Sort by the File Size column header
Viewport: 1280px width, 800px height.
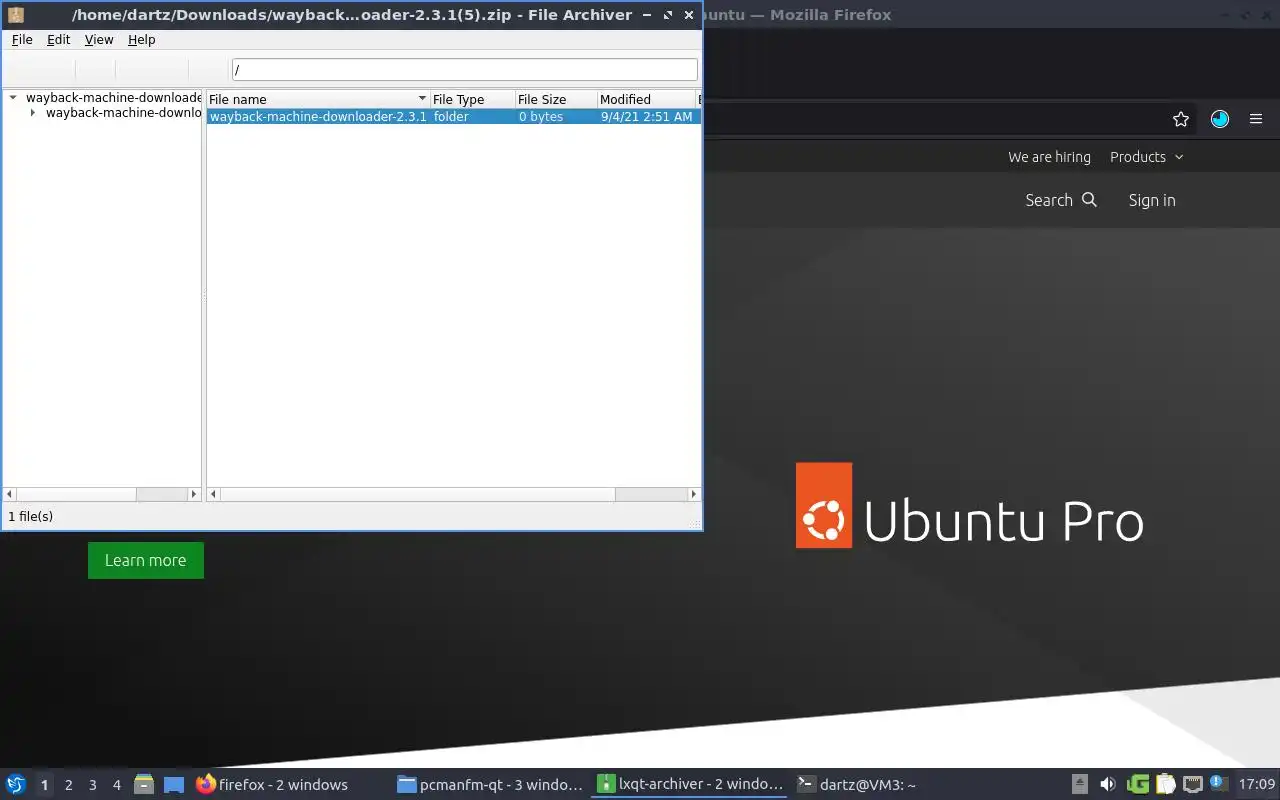pos(556,99)
